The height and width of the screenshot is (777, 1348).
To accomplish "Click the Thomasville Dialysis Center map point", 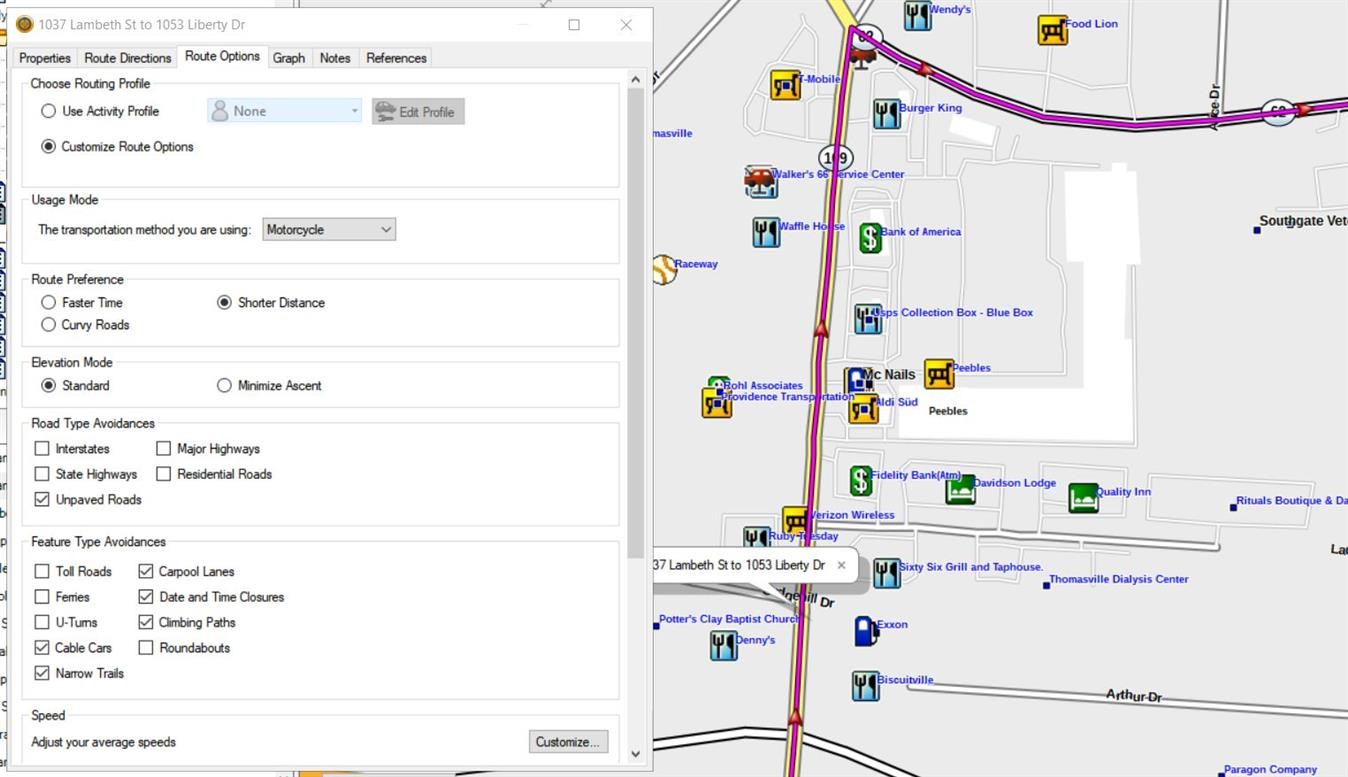I will [1046, 585].
